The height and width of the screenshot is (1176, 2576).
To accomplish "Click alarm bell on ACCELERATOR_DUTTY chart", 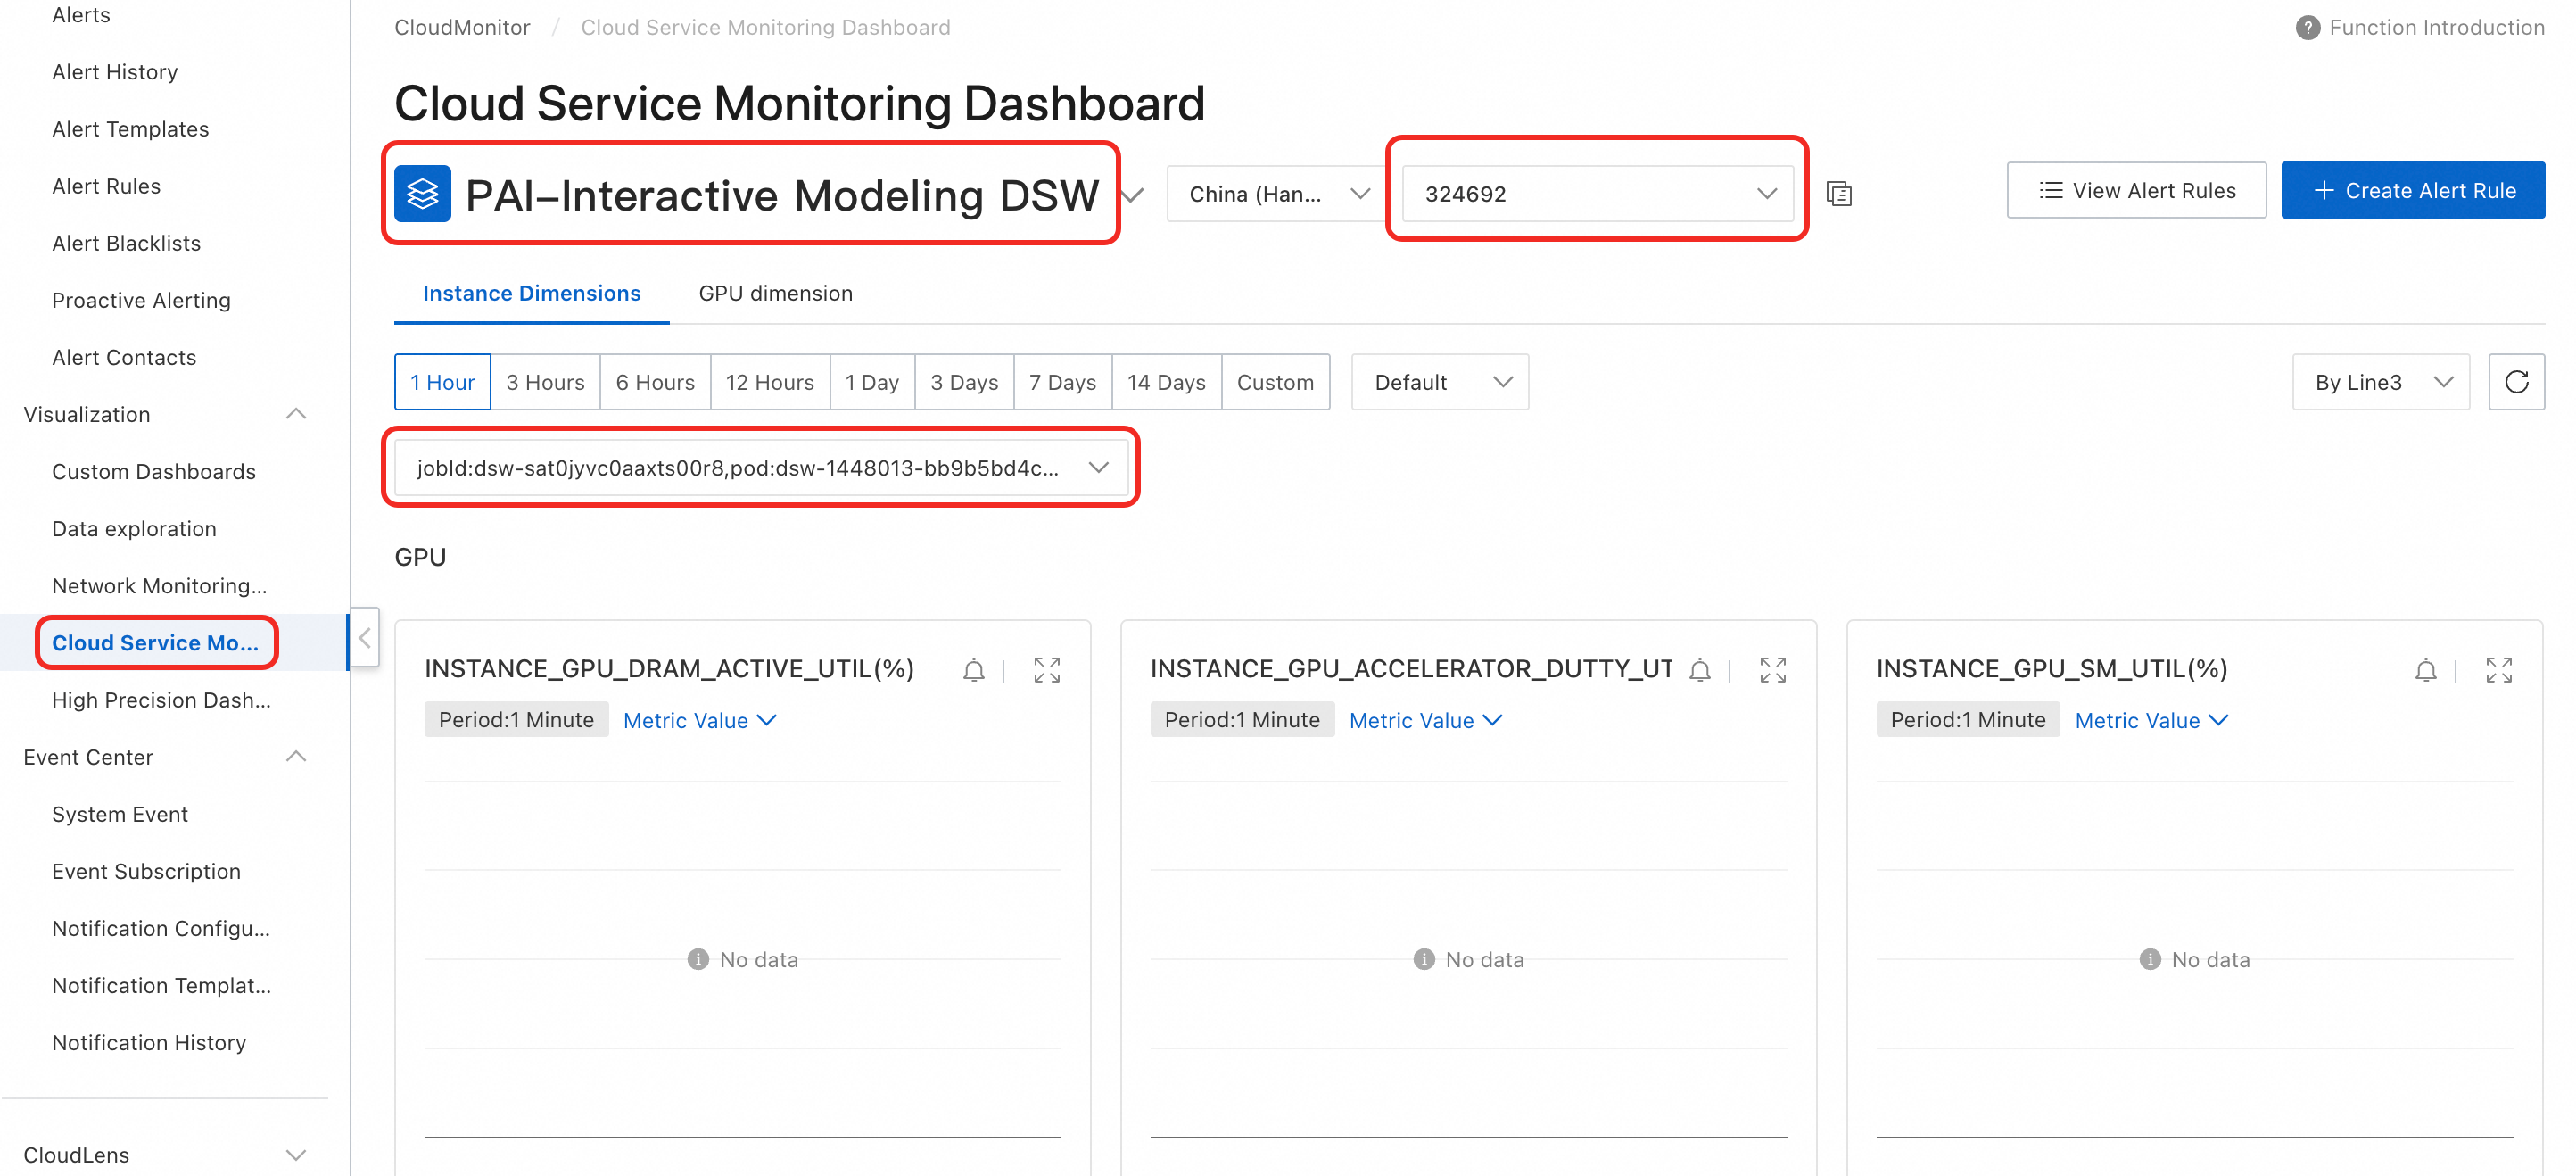I will 1699,670.
